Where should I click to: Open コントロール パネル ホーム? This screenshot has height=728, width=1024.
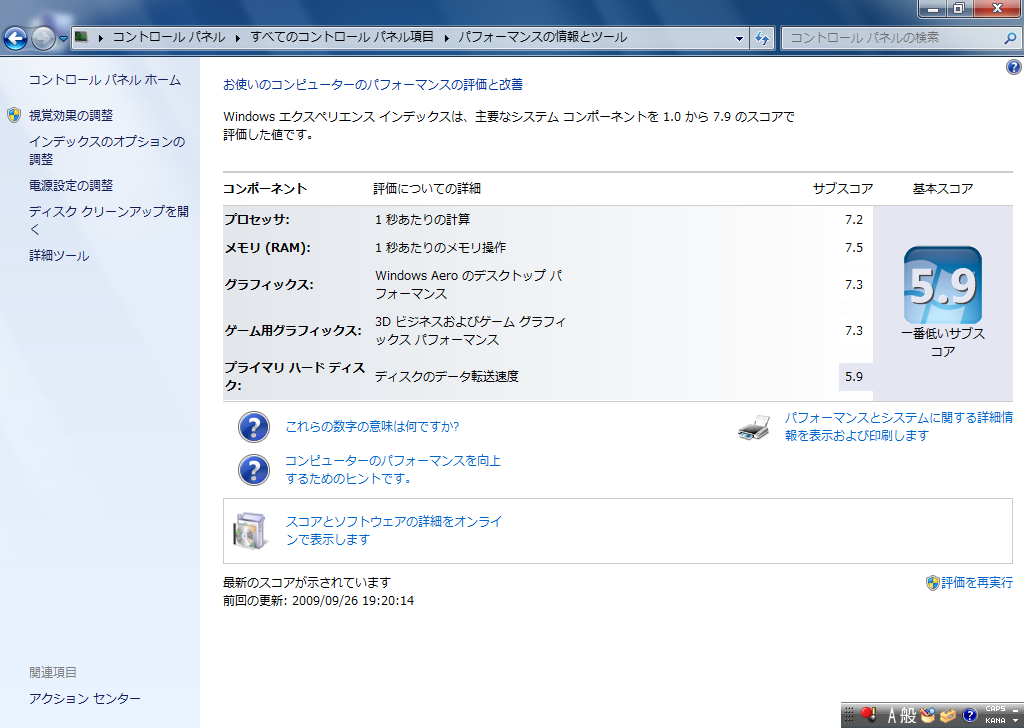(105, 80)
